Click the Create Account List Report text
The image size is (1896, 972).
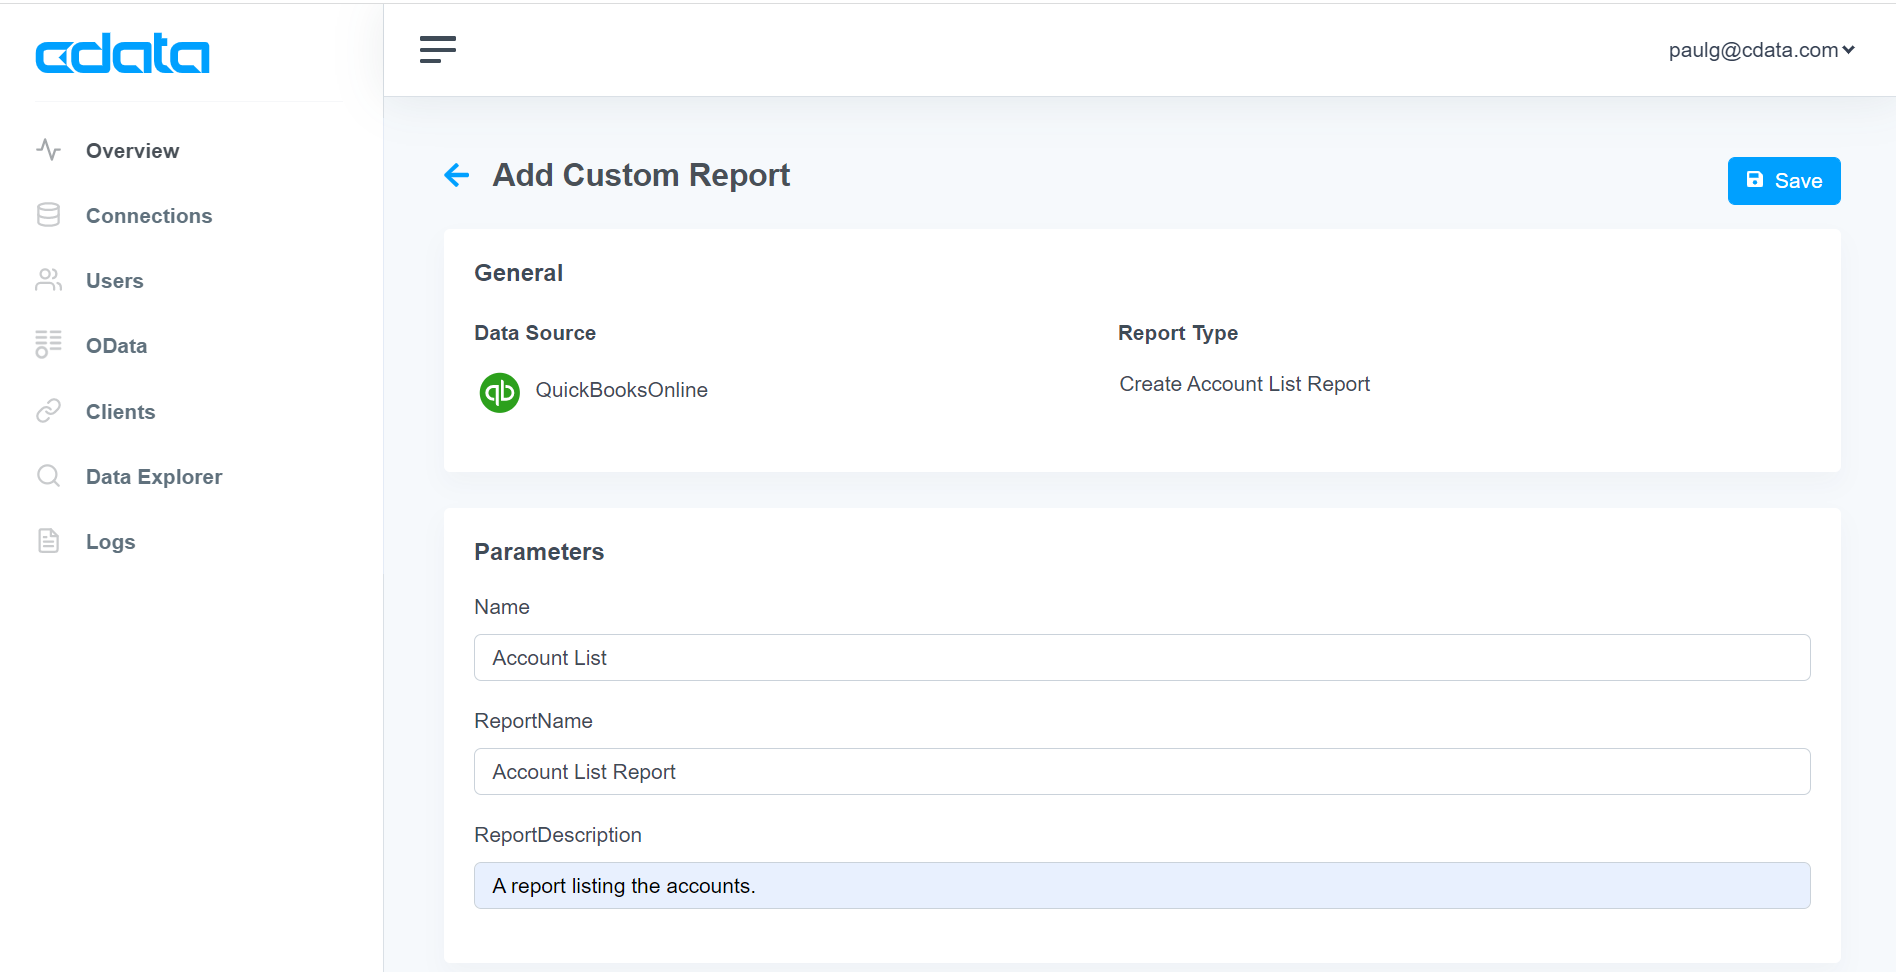(1244, 384)
